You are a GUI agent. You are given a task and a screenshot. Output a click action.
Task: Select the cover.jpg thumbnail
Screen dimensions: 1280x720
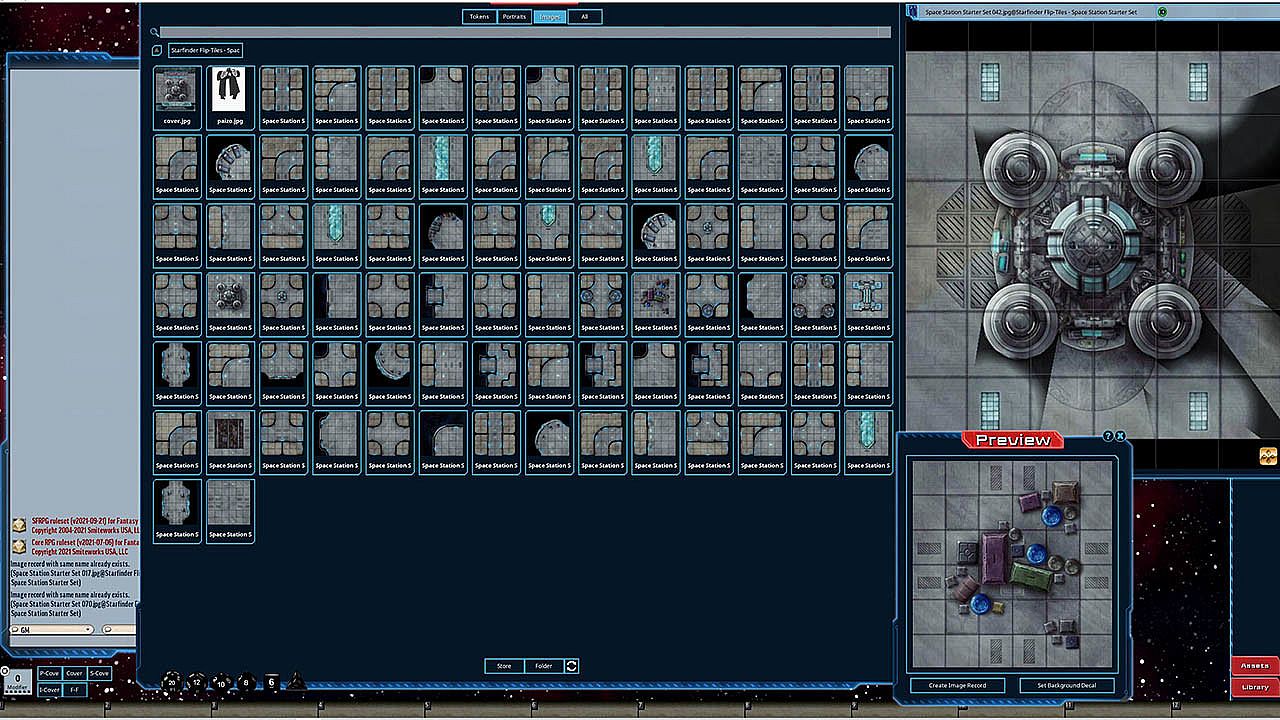pos(177,97)
